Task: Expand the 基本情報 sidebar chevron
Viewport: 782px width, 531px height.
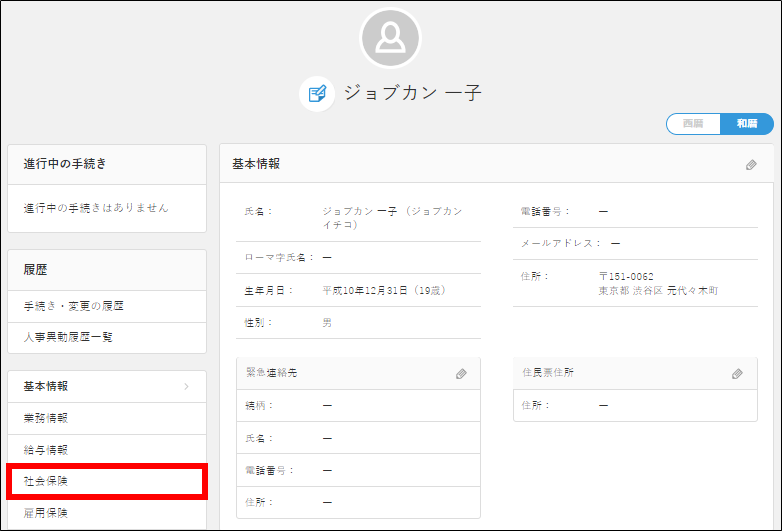Action: [186, 386]
